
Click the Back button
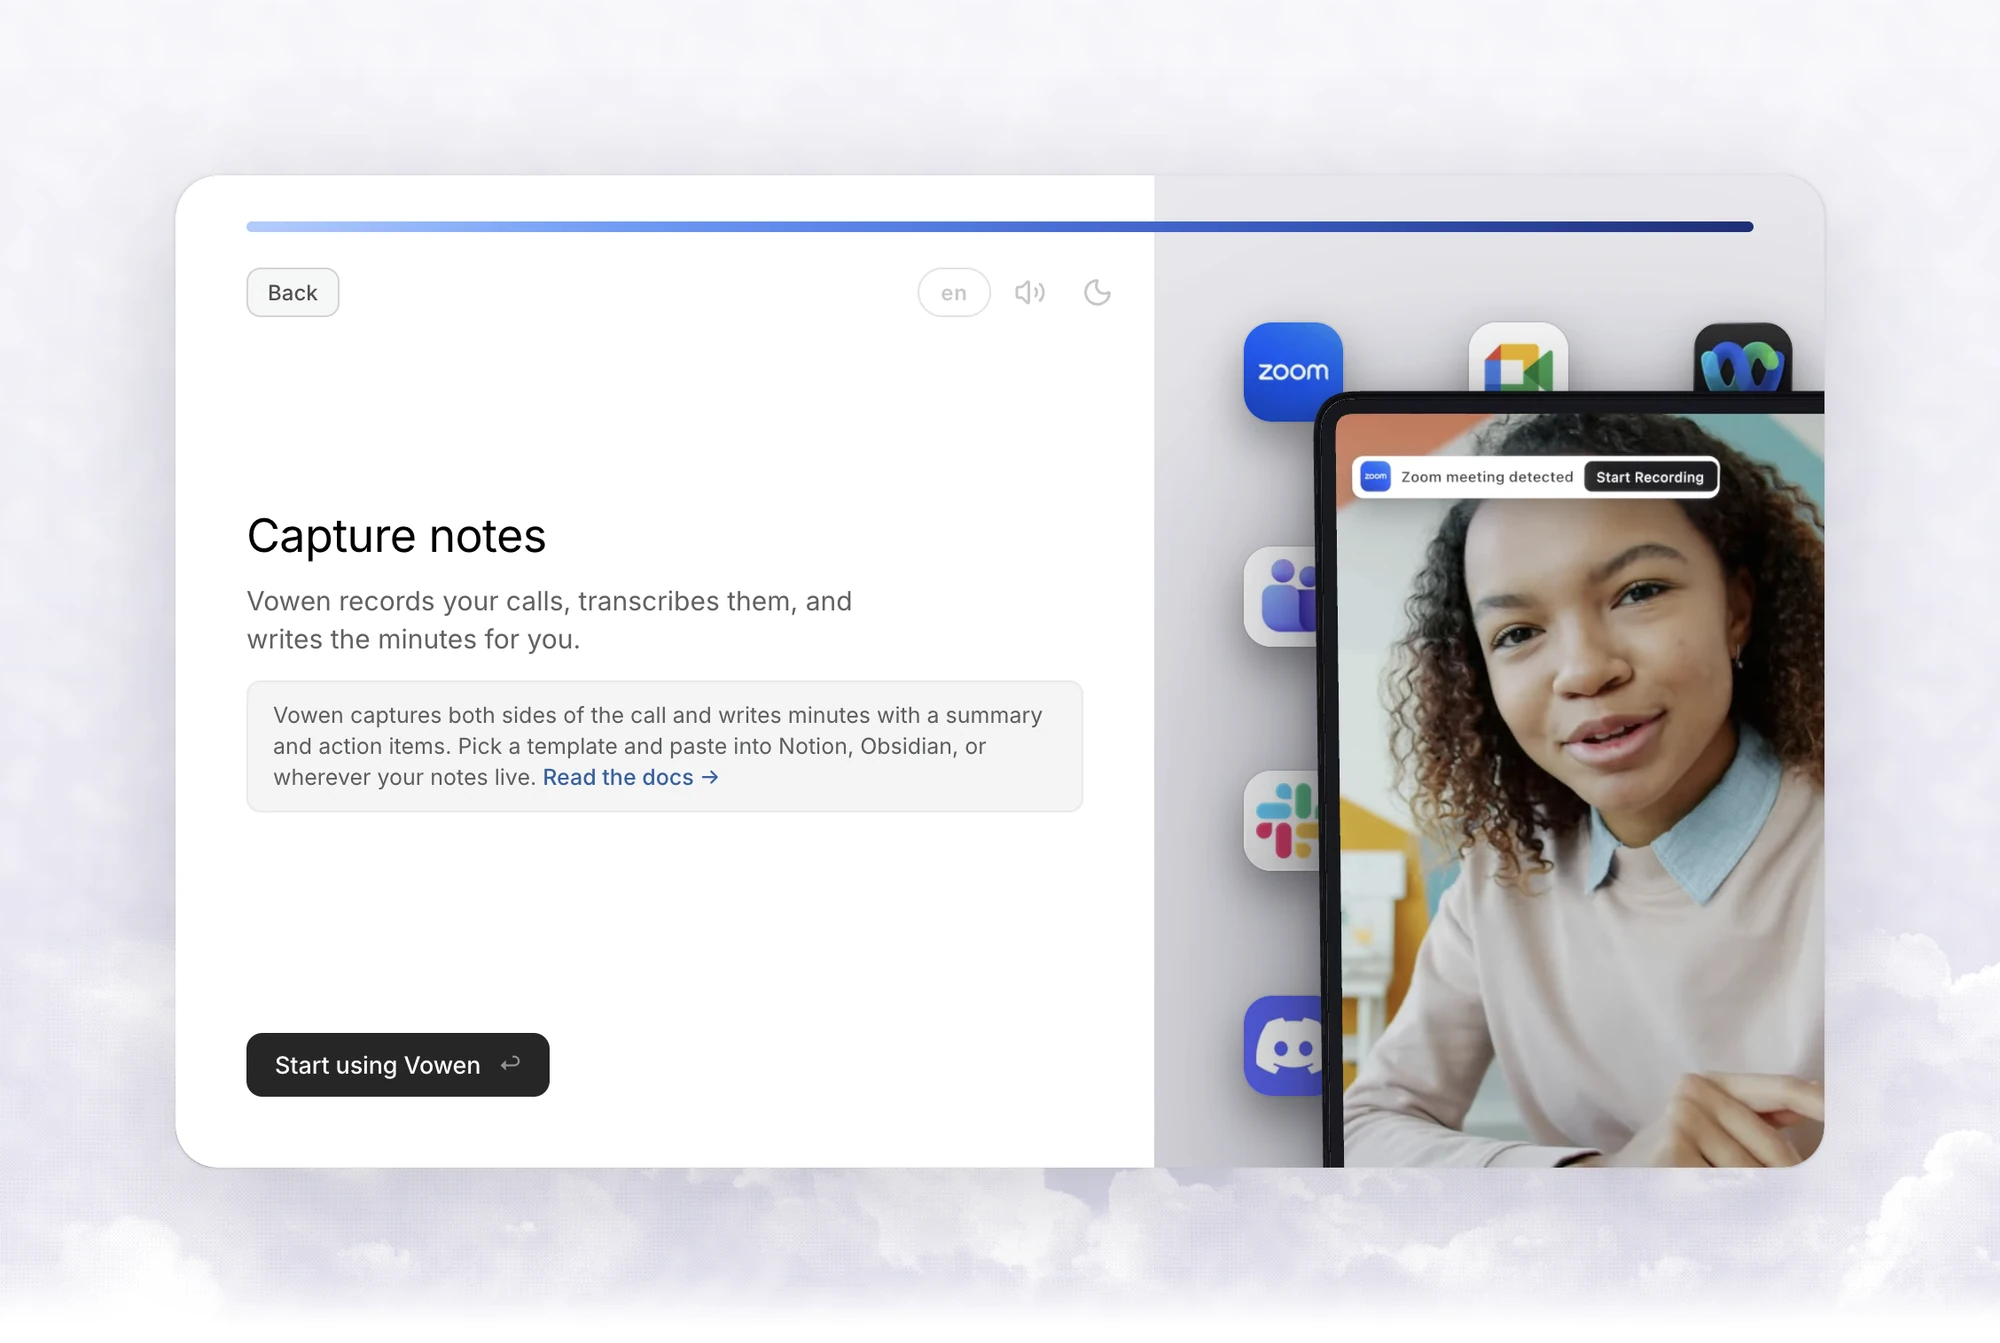[x=292, y=292]
